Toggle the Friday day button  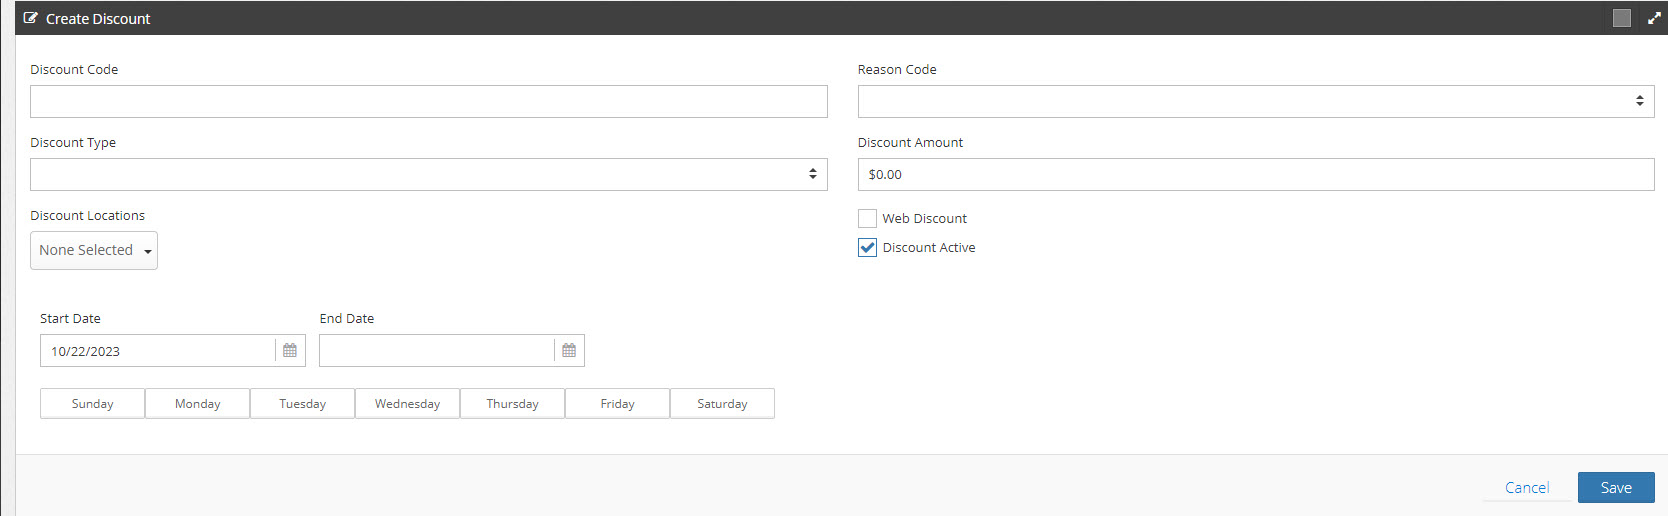(x=617, y=404)
